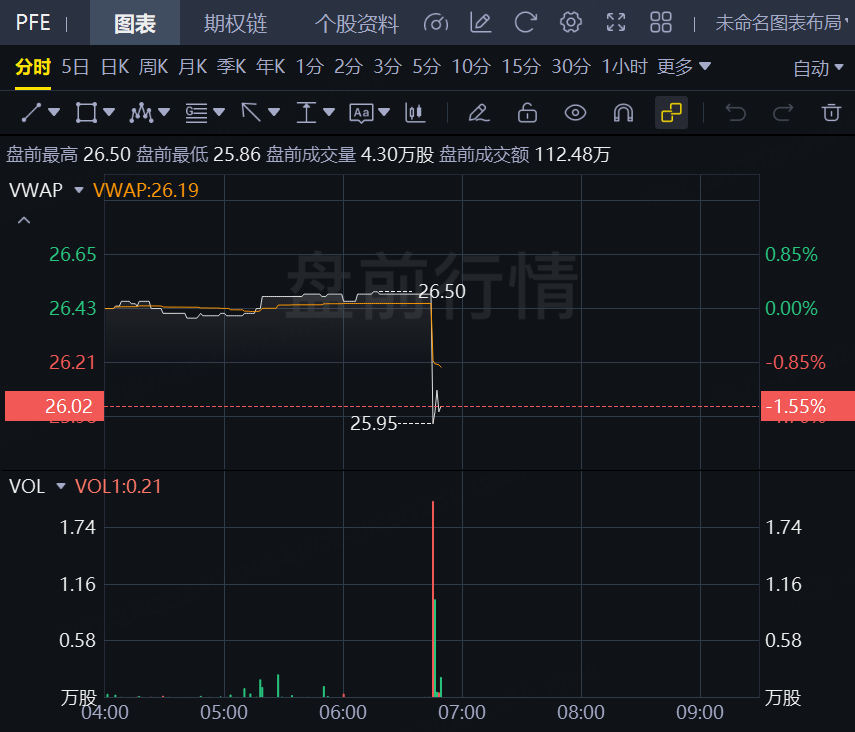Toggle drawing visibility with the eye icon
The height and width of the screenshot is (732, 855).
[x=575, y=112]
